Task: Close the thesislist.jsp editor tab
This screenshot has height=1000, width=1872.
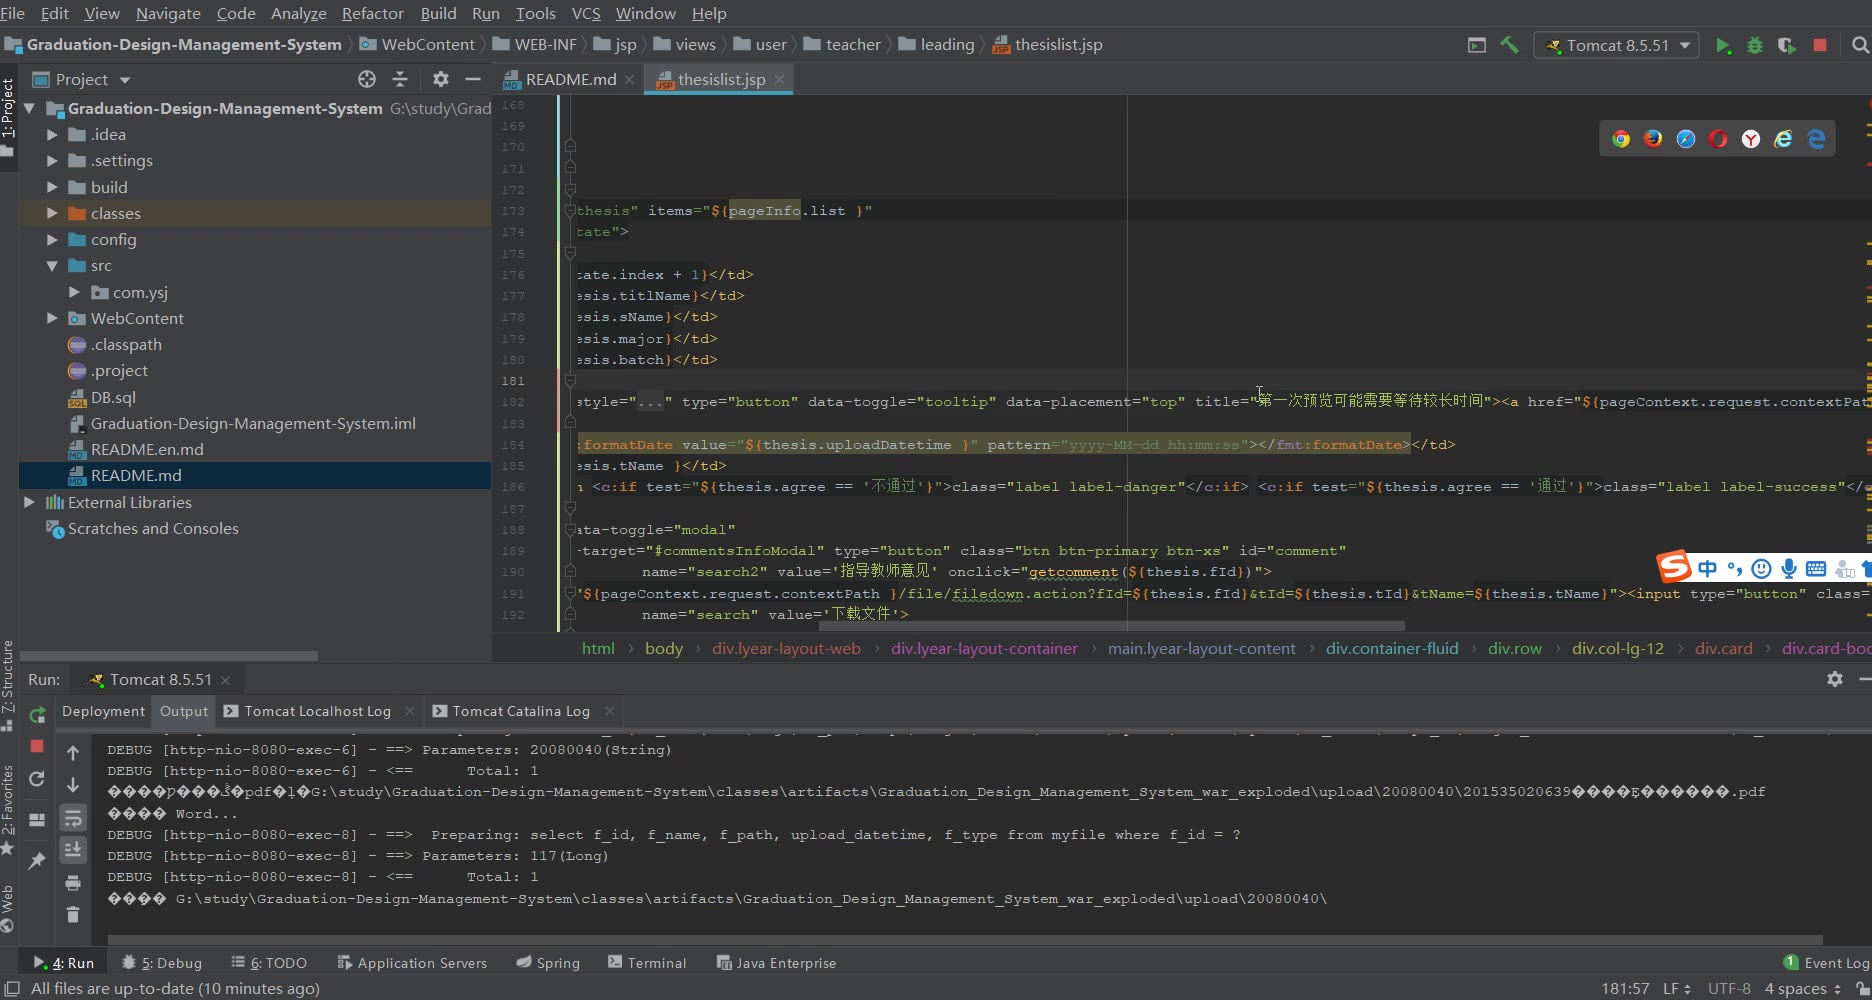Action: [779, 79]
